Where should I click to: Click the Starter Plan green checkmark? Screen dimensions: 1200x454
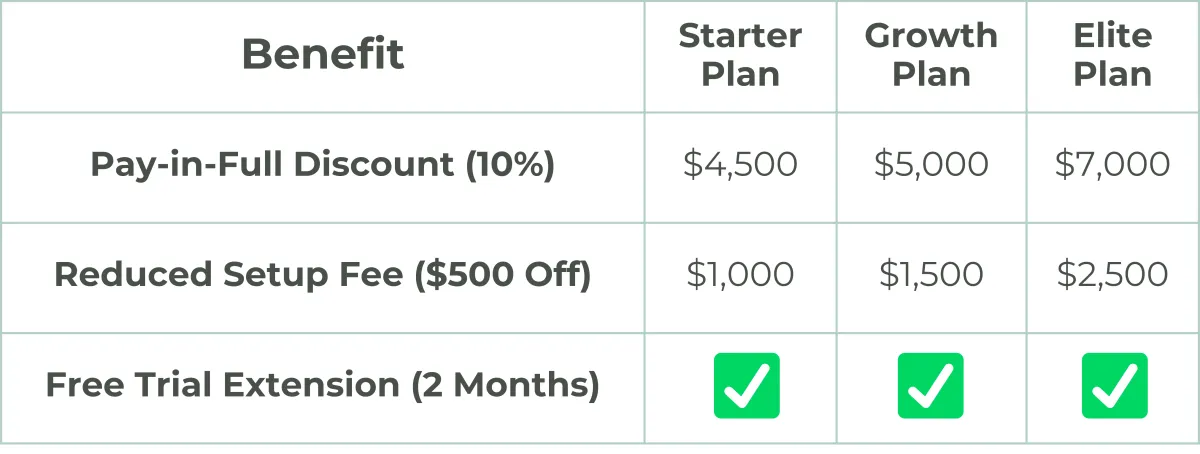pyautogui.click(x=746, y=385)
